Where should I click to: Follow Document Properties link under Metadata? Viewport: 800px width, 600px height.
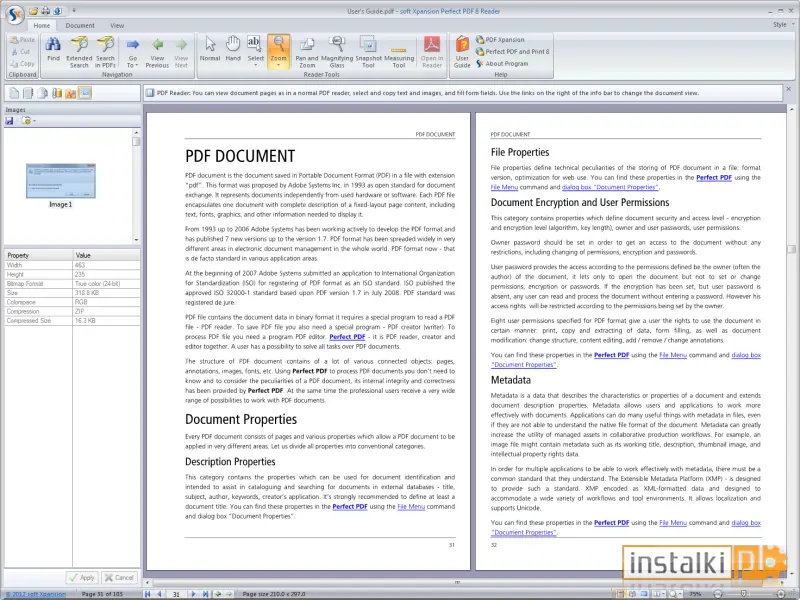click(524, 532)
